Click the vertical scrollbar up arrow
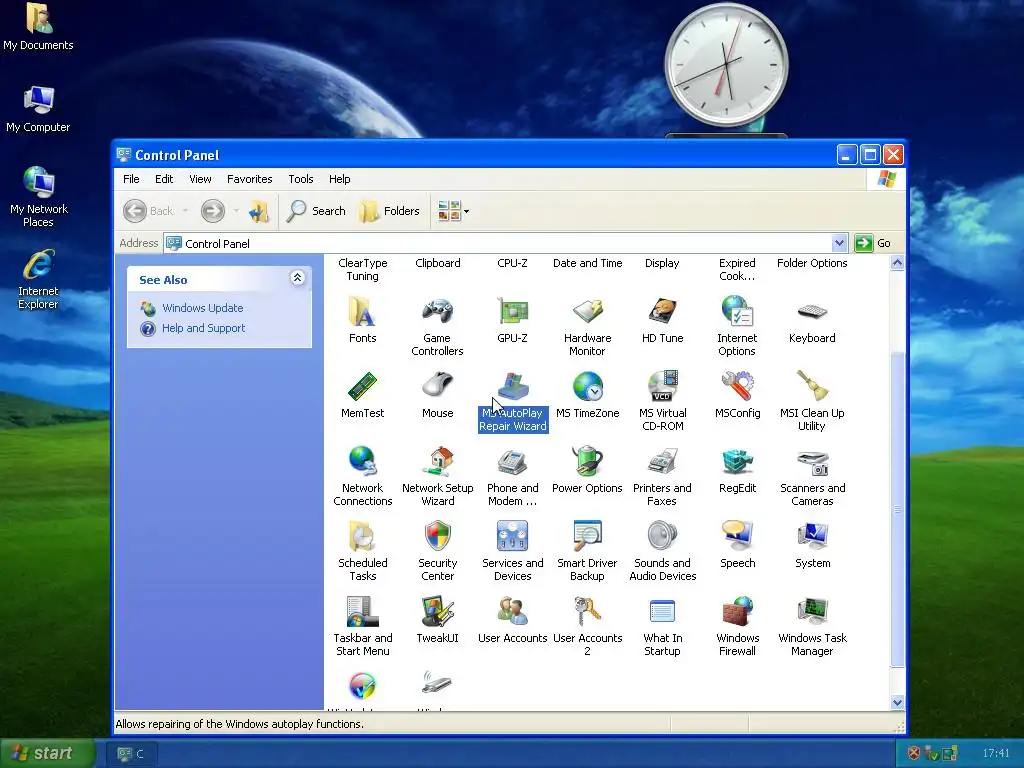1024x768 pixels. [x=897, y=263]
